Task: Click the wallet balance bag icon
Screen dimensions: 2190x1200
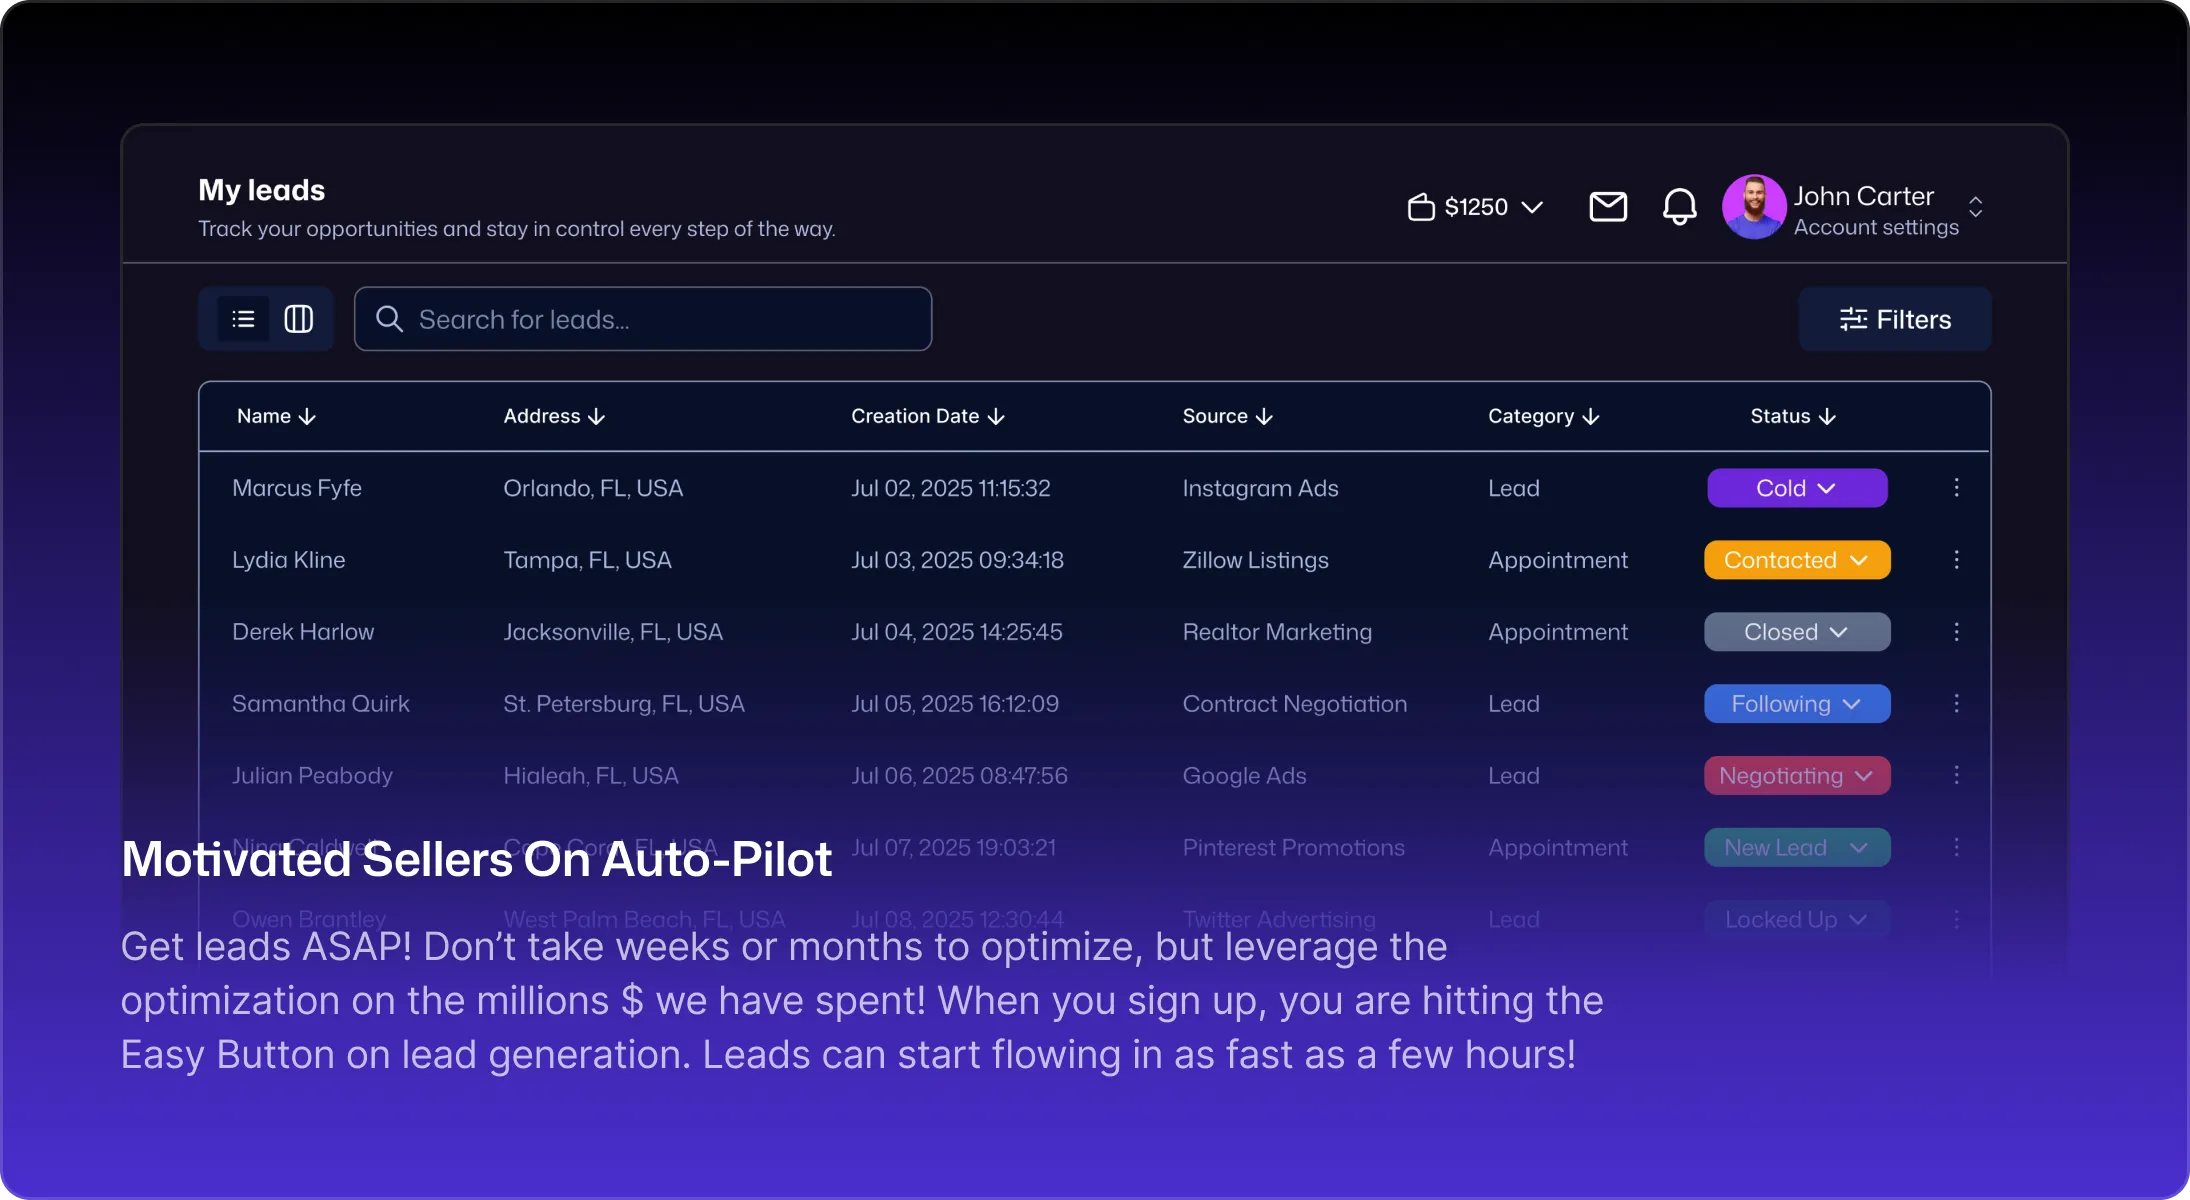Action: [x=1421, y=207]
